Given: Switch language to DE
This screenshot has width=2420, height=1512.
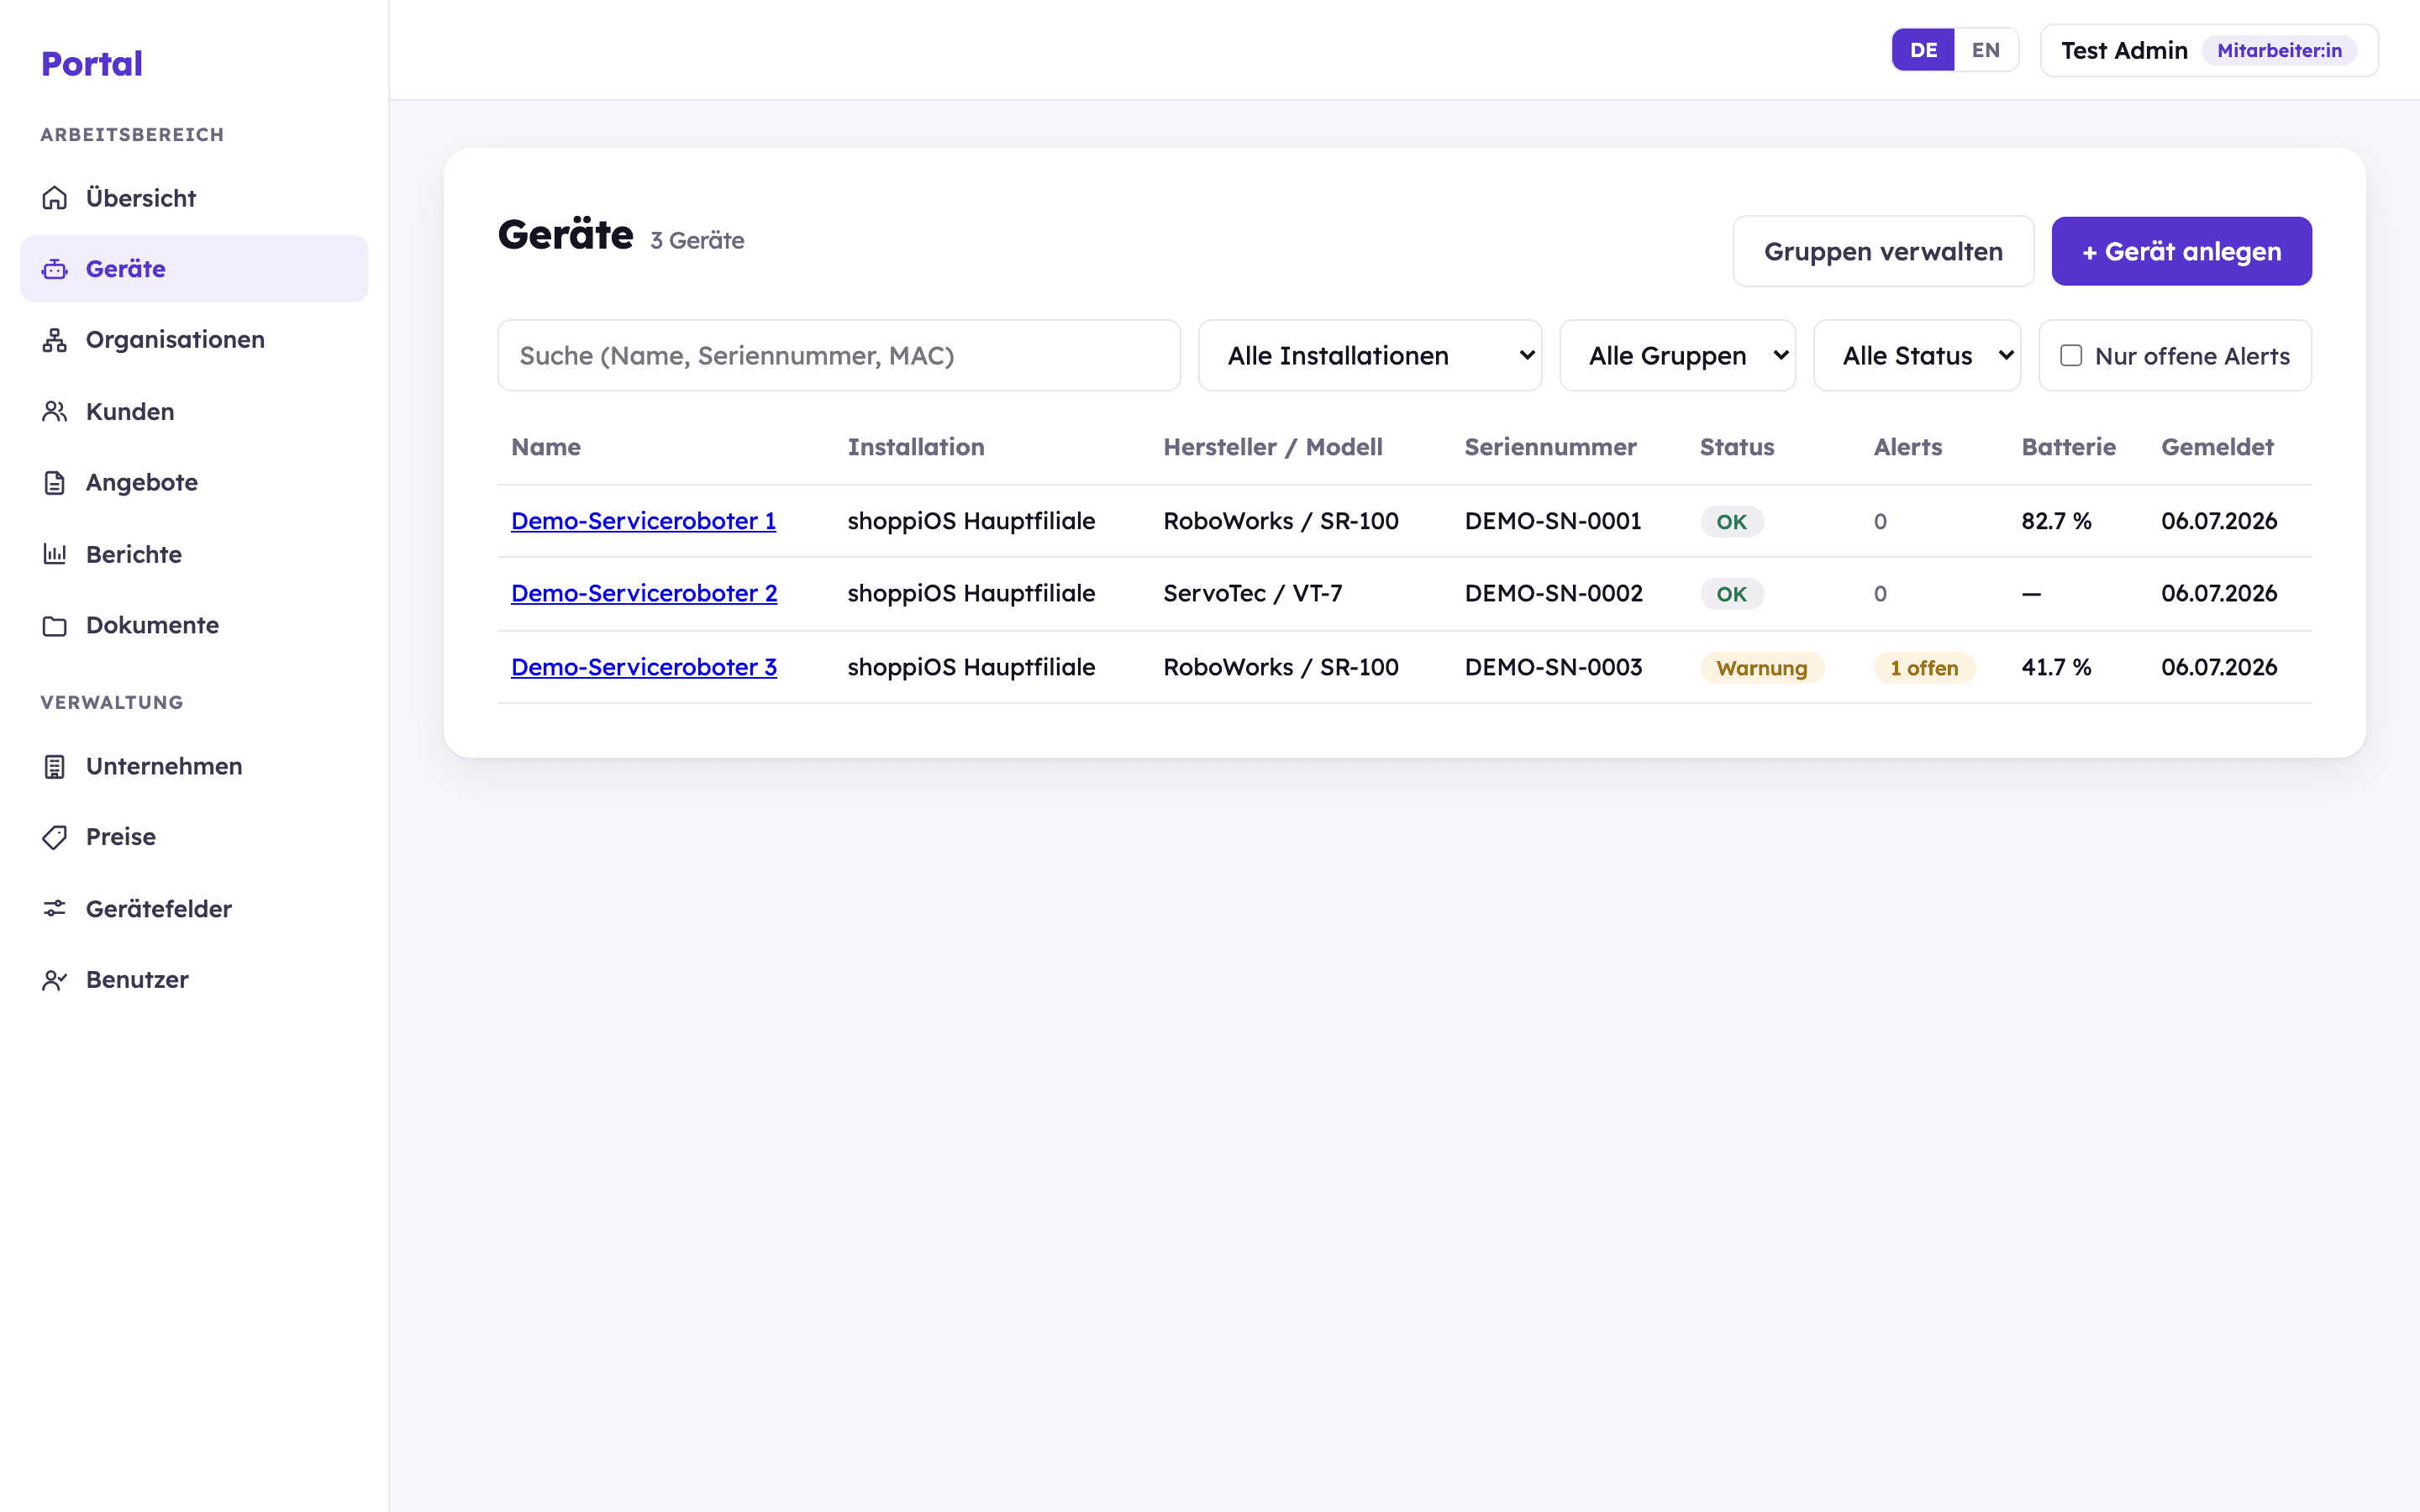Looking at the screenshot, I should (1923, 50).
